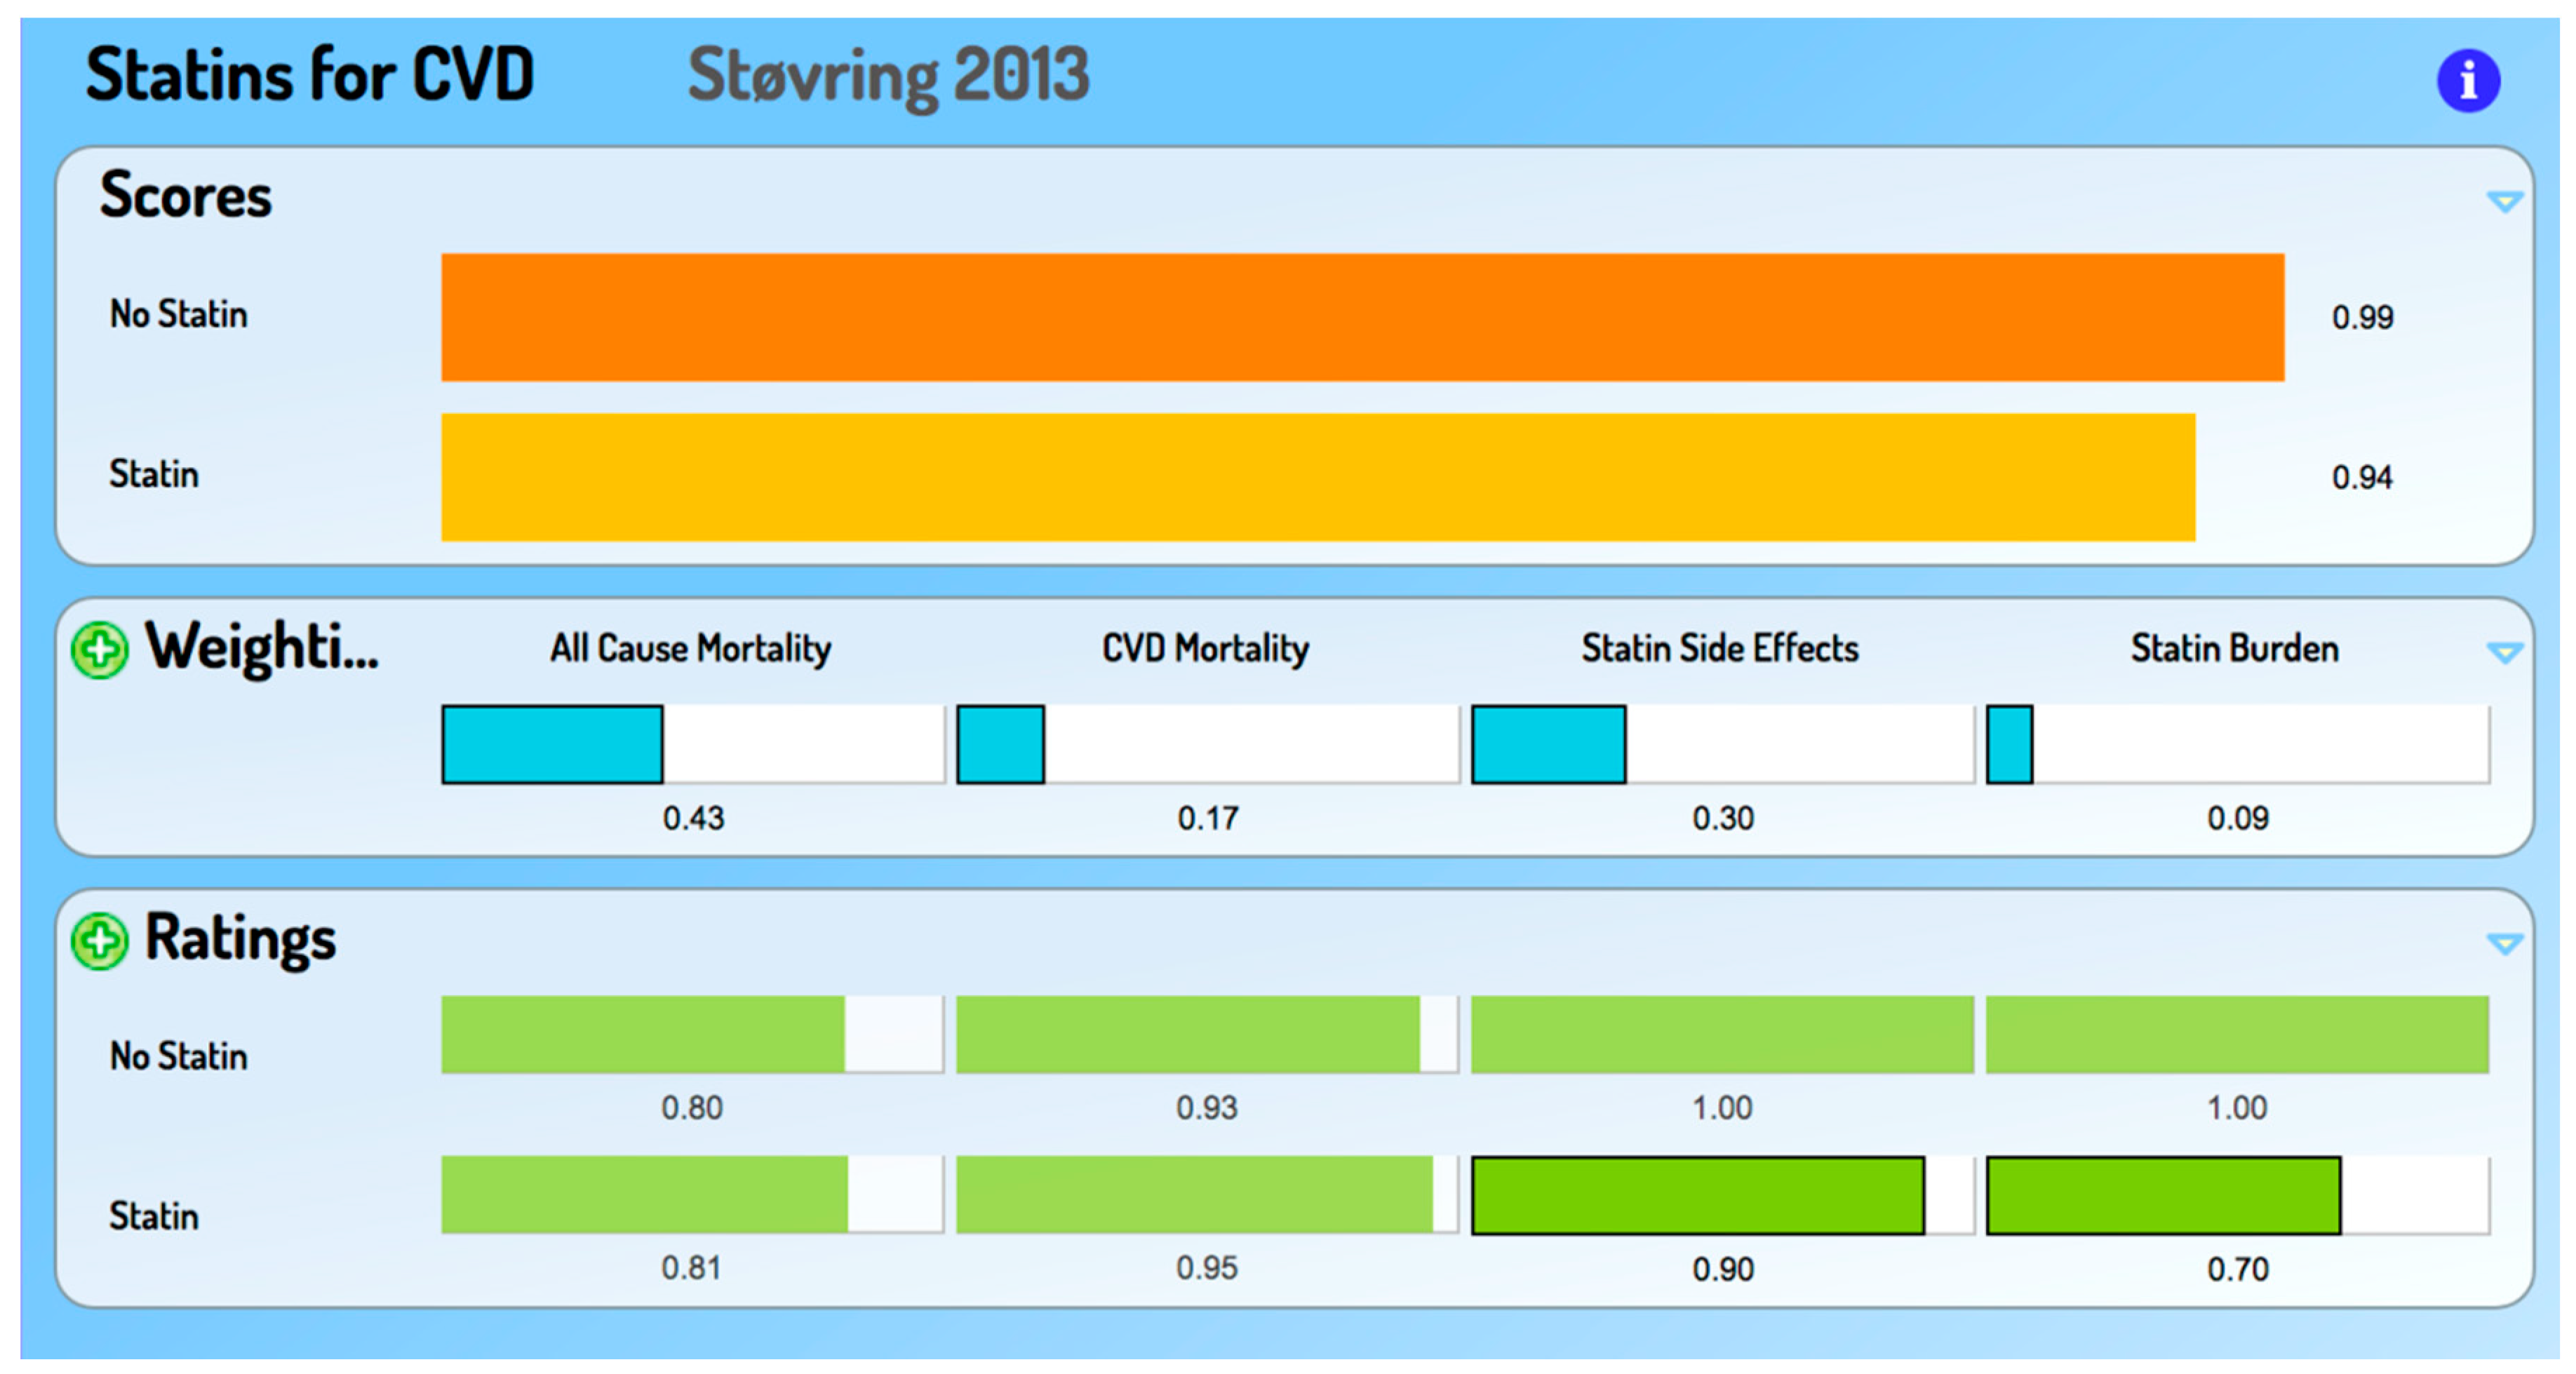Click the orange No Statin score bar

pyautogui.click(x=1362, y=317)
